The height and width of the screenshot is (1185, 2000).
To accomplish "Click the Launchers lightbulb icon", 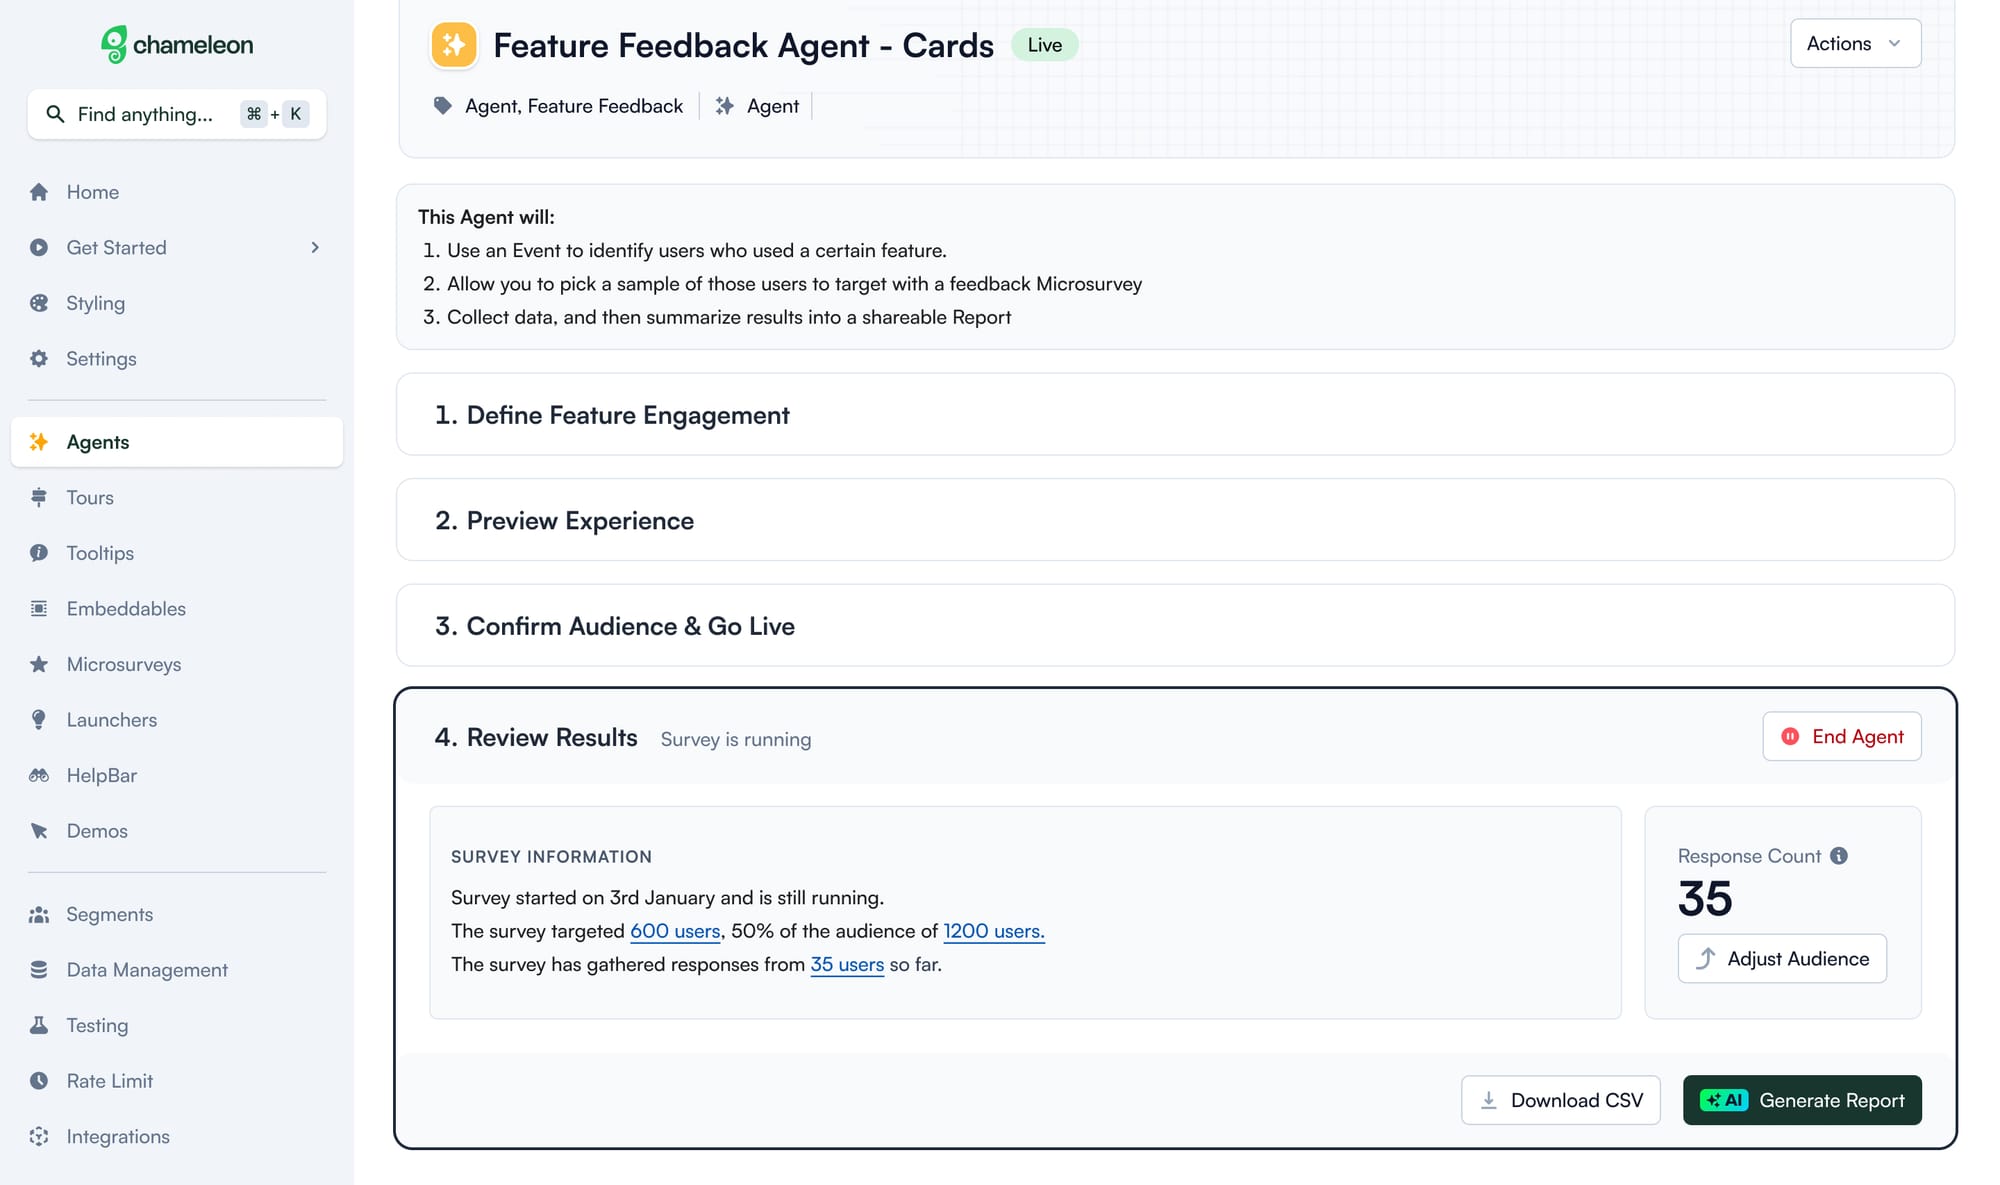I will pos(39,720).
